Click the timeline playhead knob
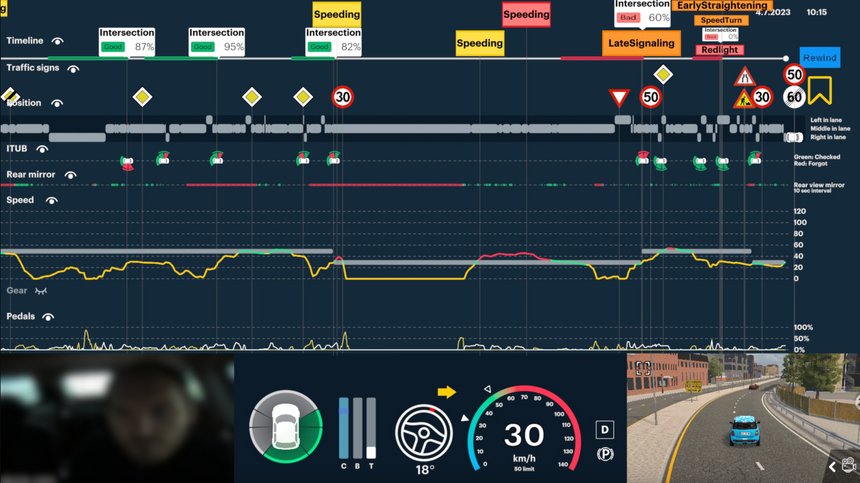This screenshot has height=483, width=860. point(786,59)
